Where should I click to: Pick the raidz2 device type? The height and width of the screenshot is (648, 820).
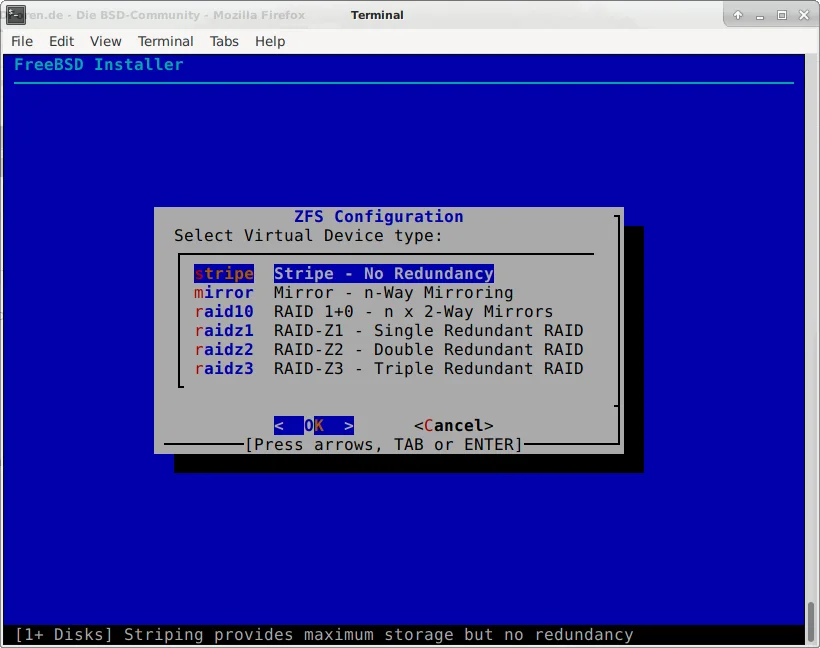(224, 349)
